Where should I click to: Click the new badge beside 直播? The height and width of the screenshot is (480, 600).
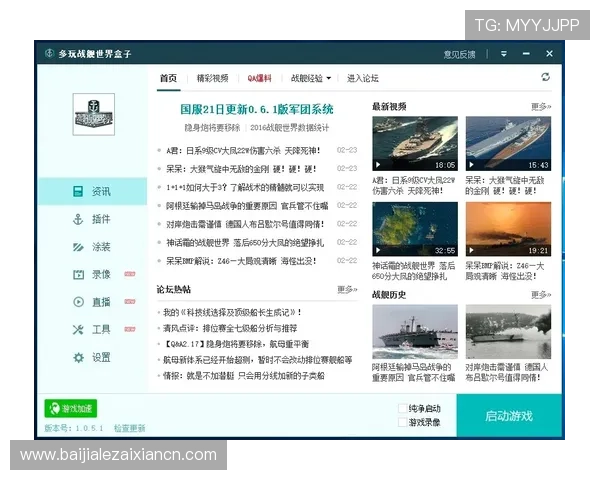click(x=130, y=302)
